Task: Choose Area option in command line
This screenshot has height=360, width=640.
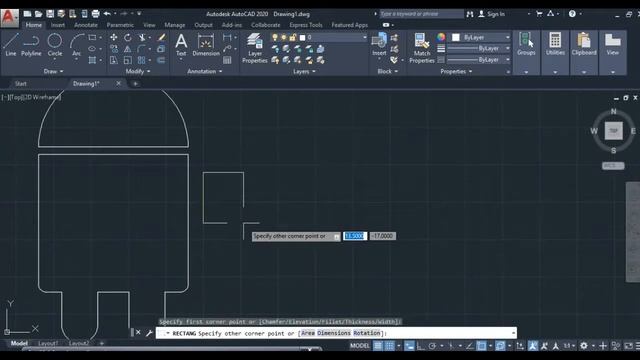Action: coord(308,333)
